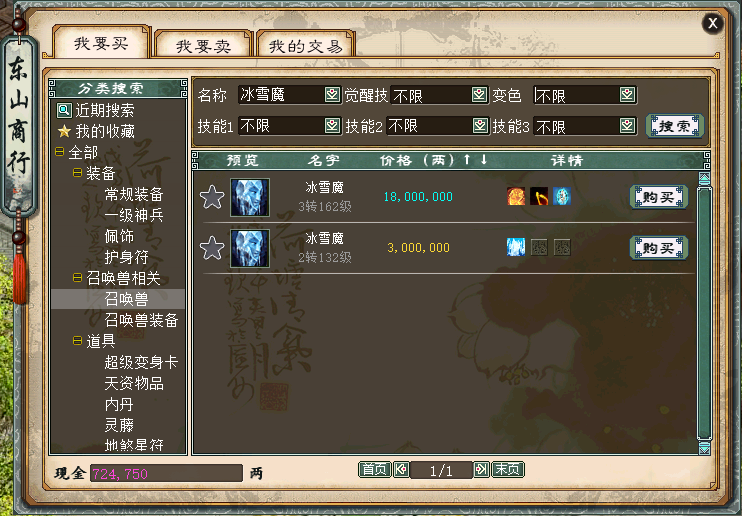Sort price ascending with up arrow
The image size is (742, 516).
click(x=467, y=160)
